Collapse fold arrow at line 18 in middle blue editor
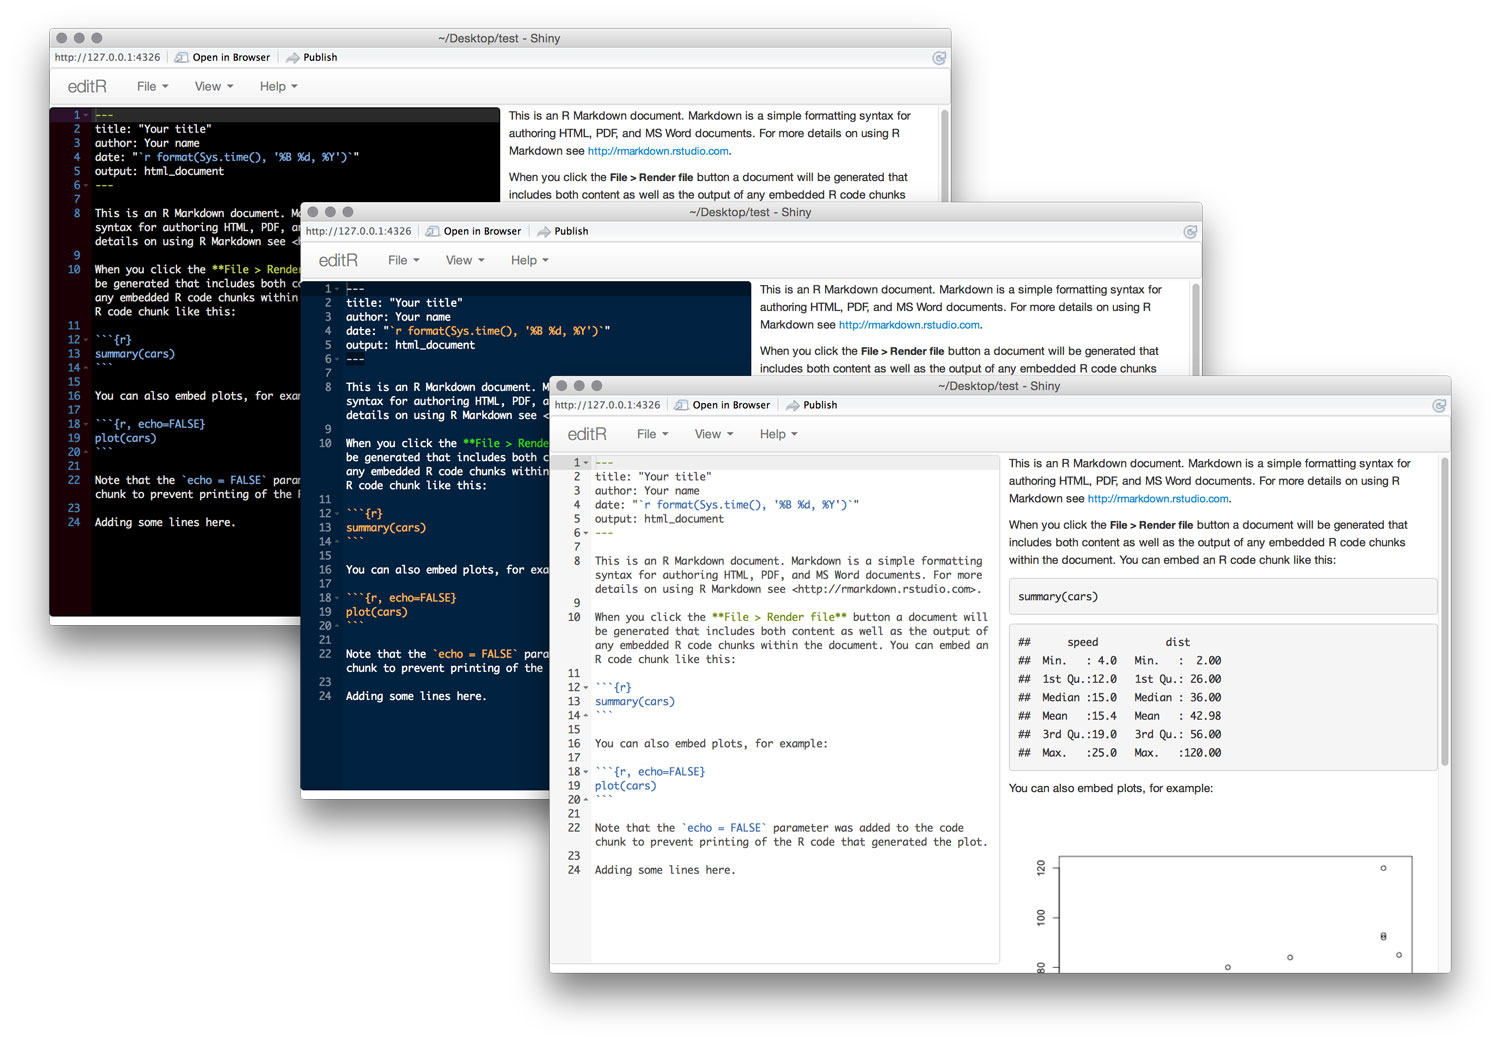 pyautogui.click(x=337, y=598)
